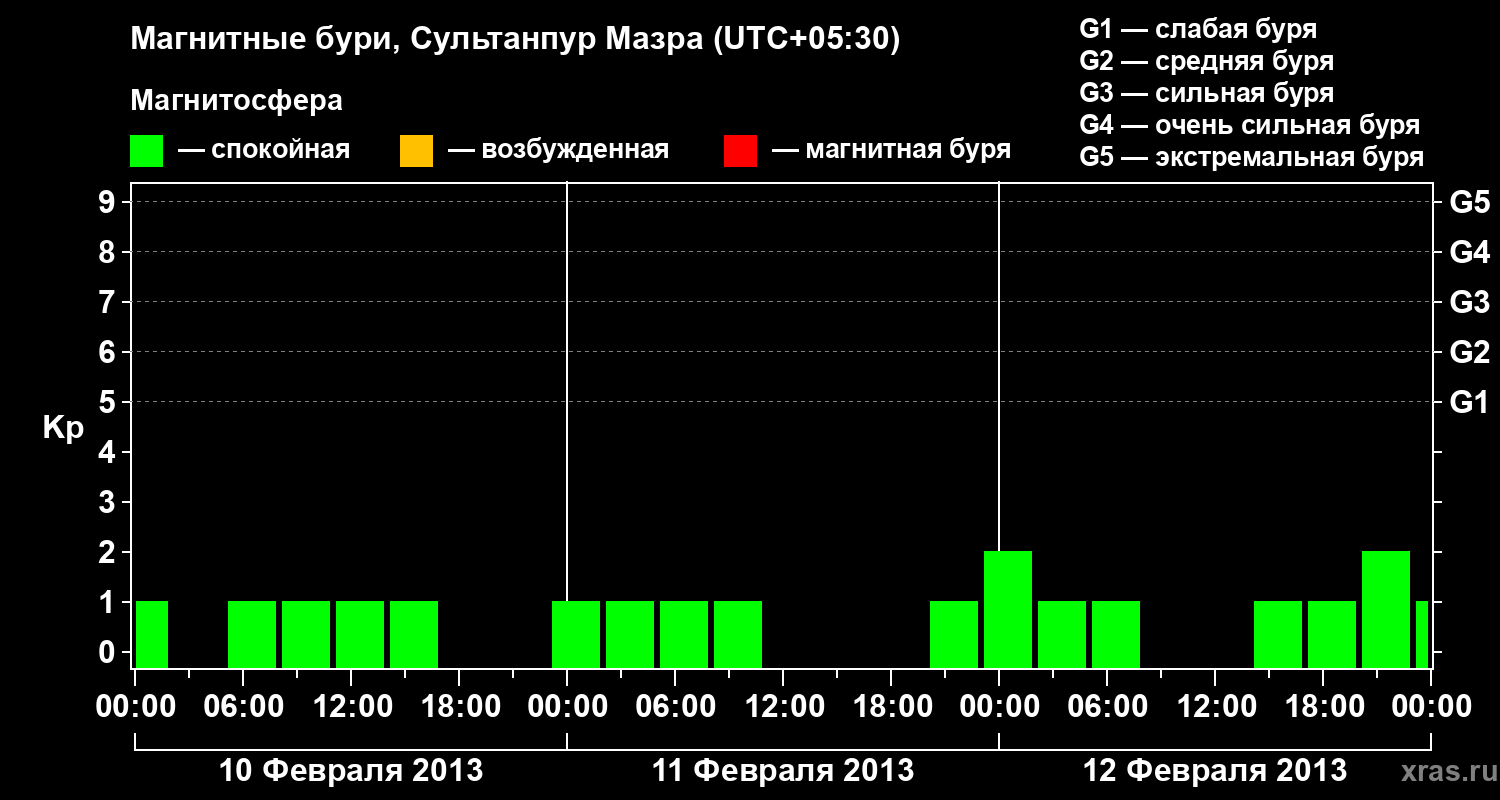Click the 'Магнитосфера' legend heading

[x=237, y=101]
